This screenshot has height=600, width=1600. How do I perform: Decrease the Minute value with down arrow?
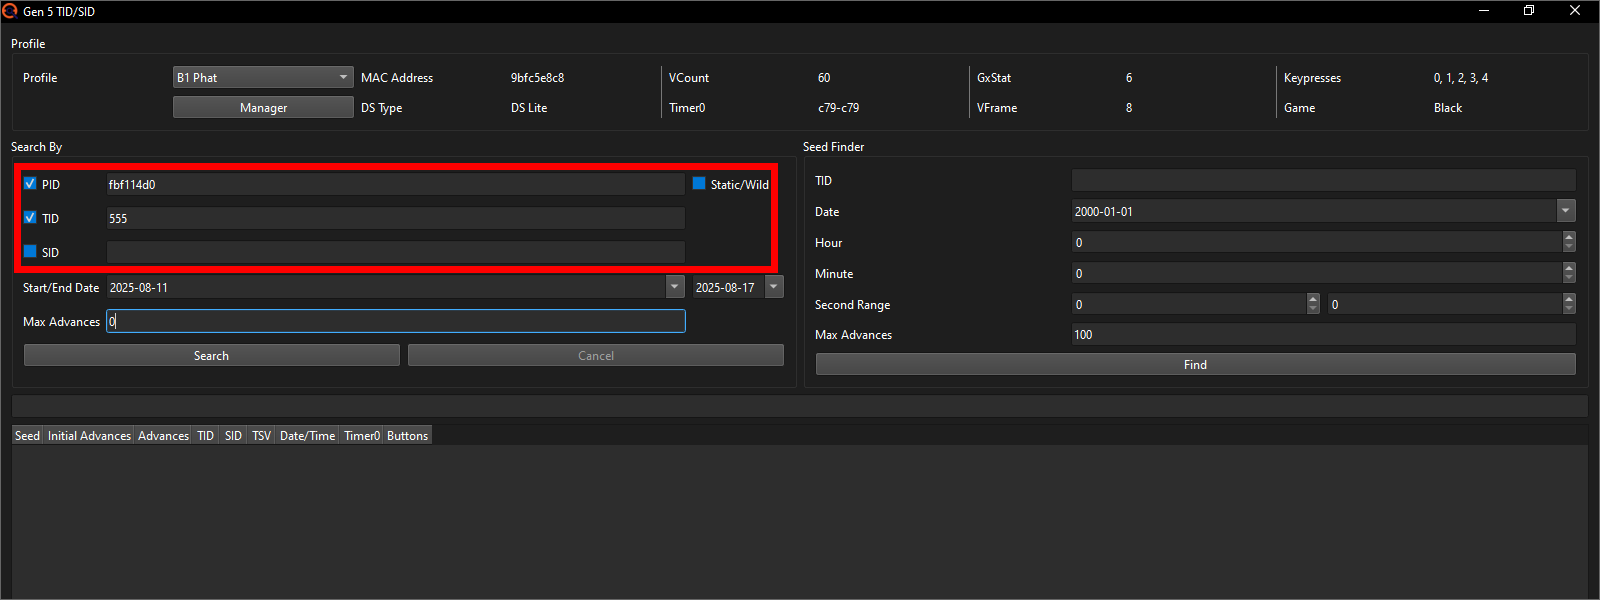tap(1569, 279)
